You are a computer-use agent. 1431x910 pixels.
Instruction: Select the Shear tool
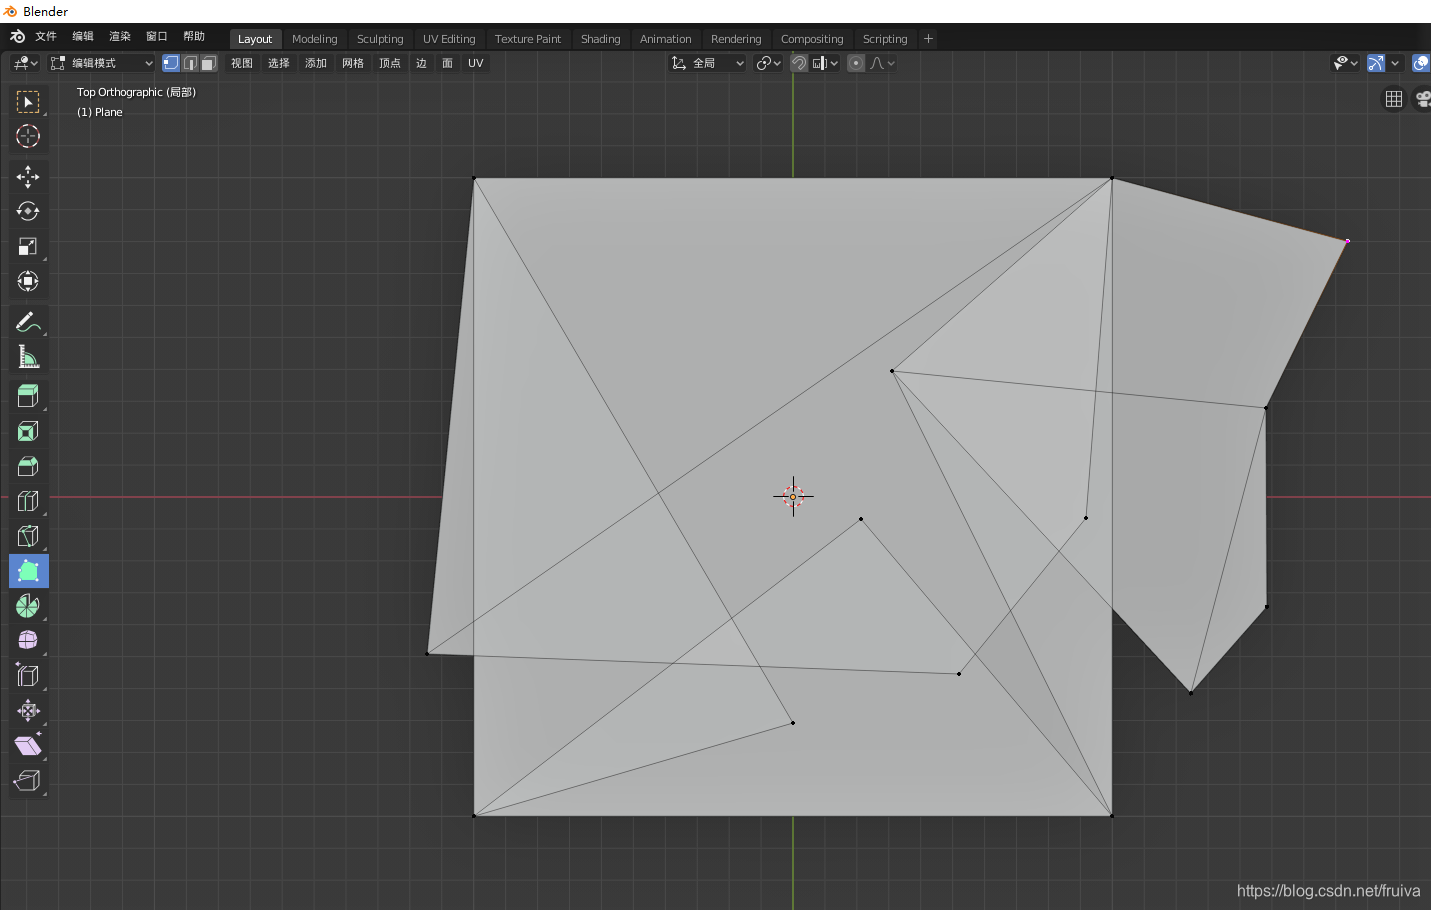(x=28, y=746)
